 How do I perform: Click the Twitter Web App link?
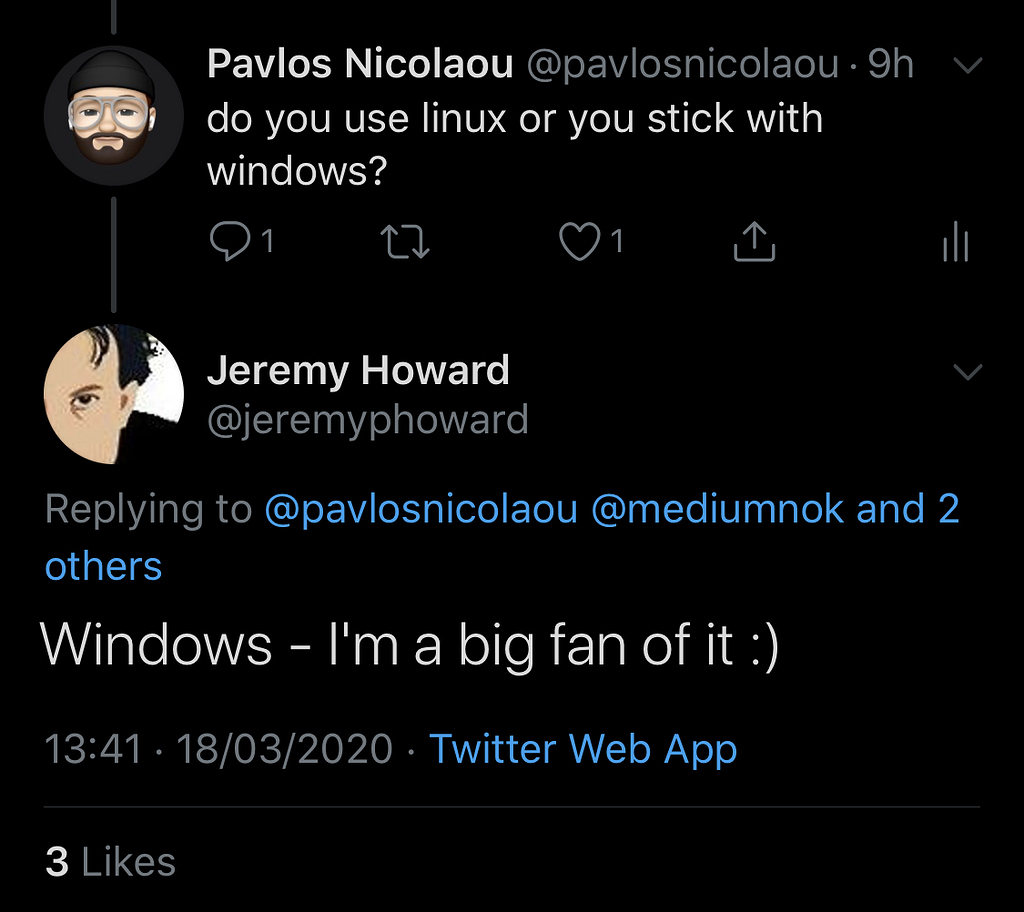(x=583, y=749)
